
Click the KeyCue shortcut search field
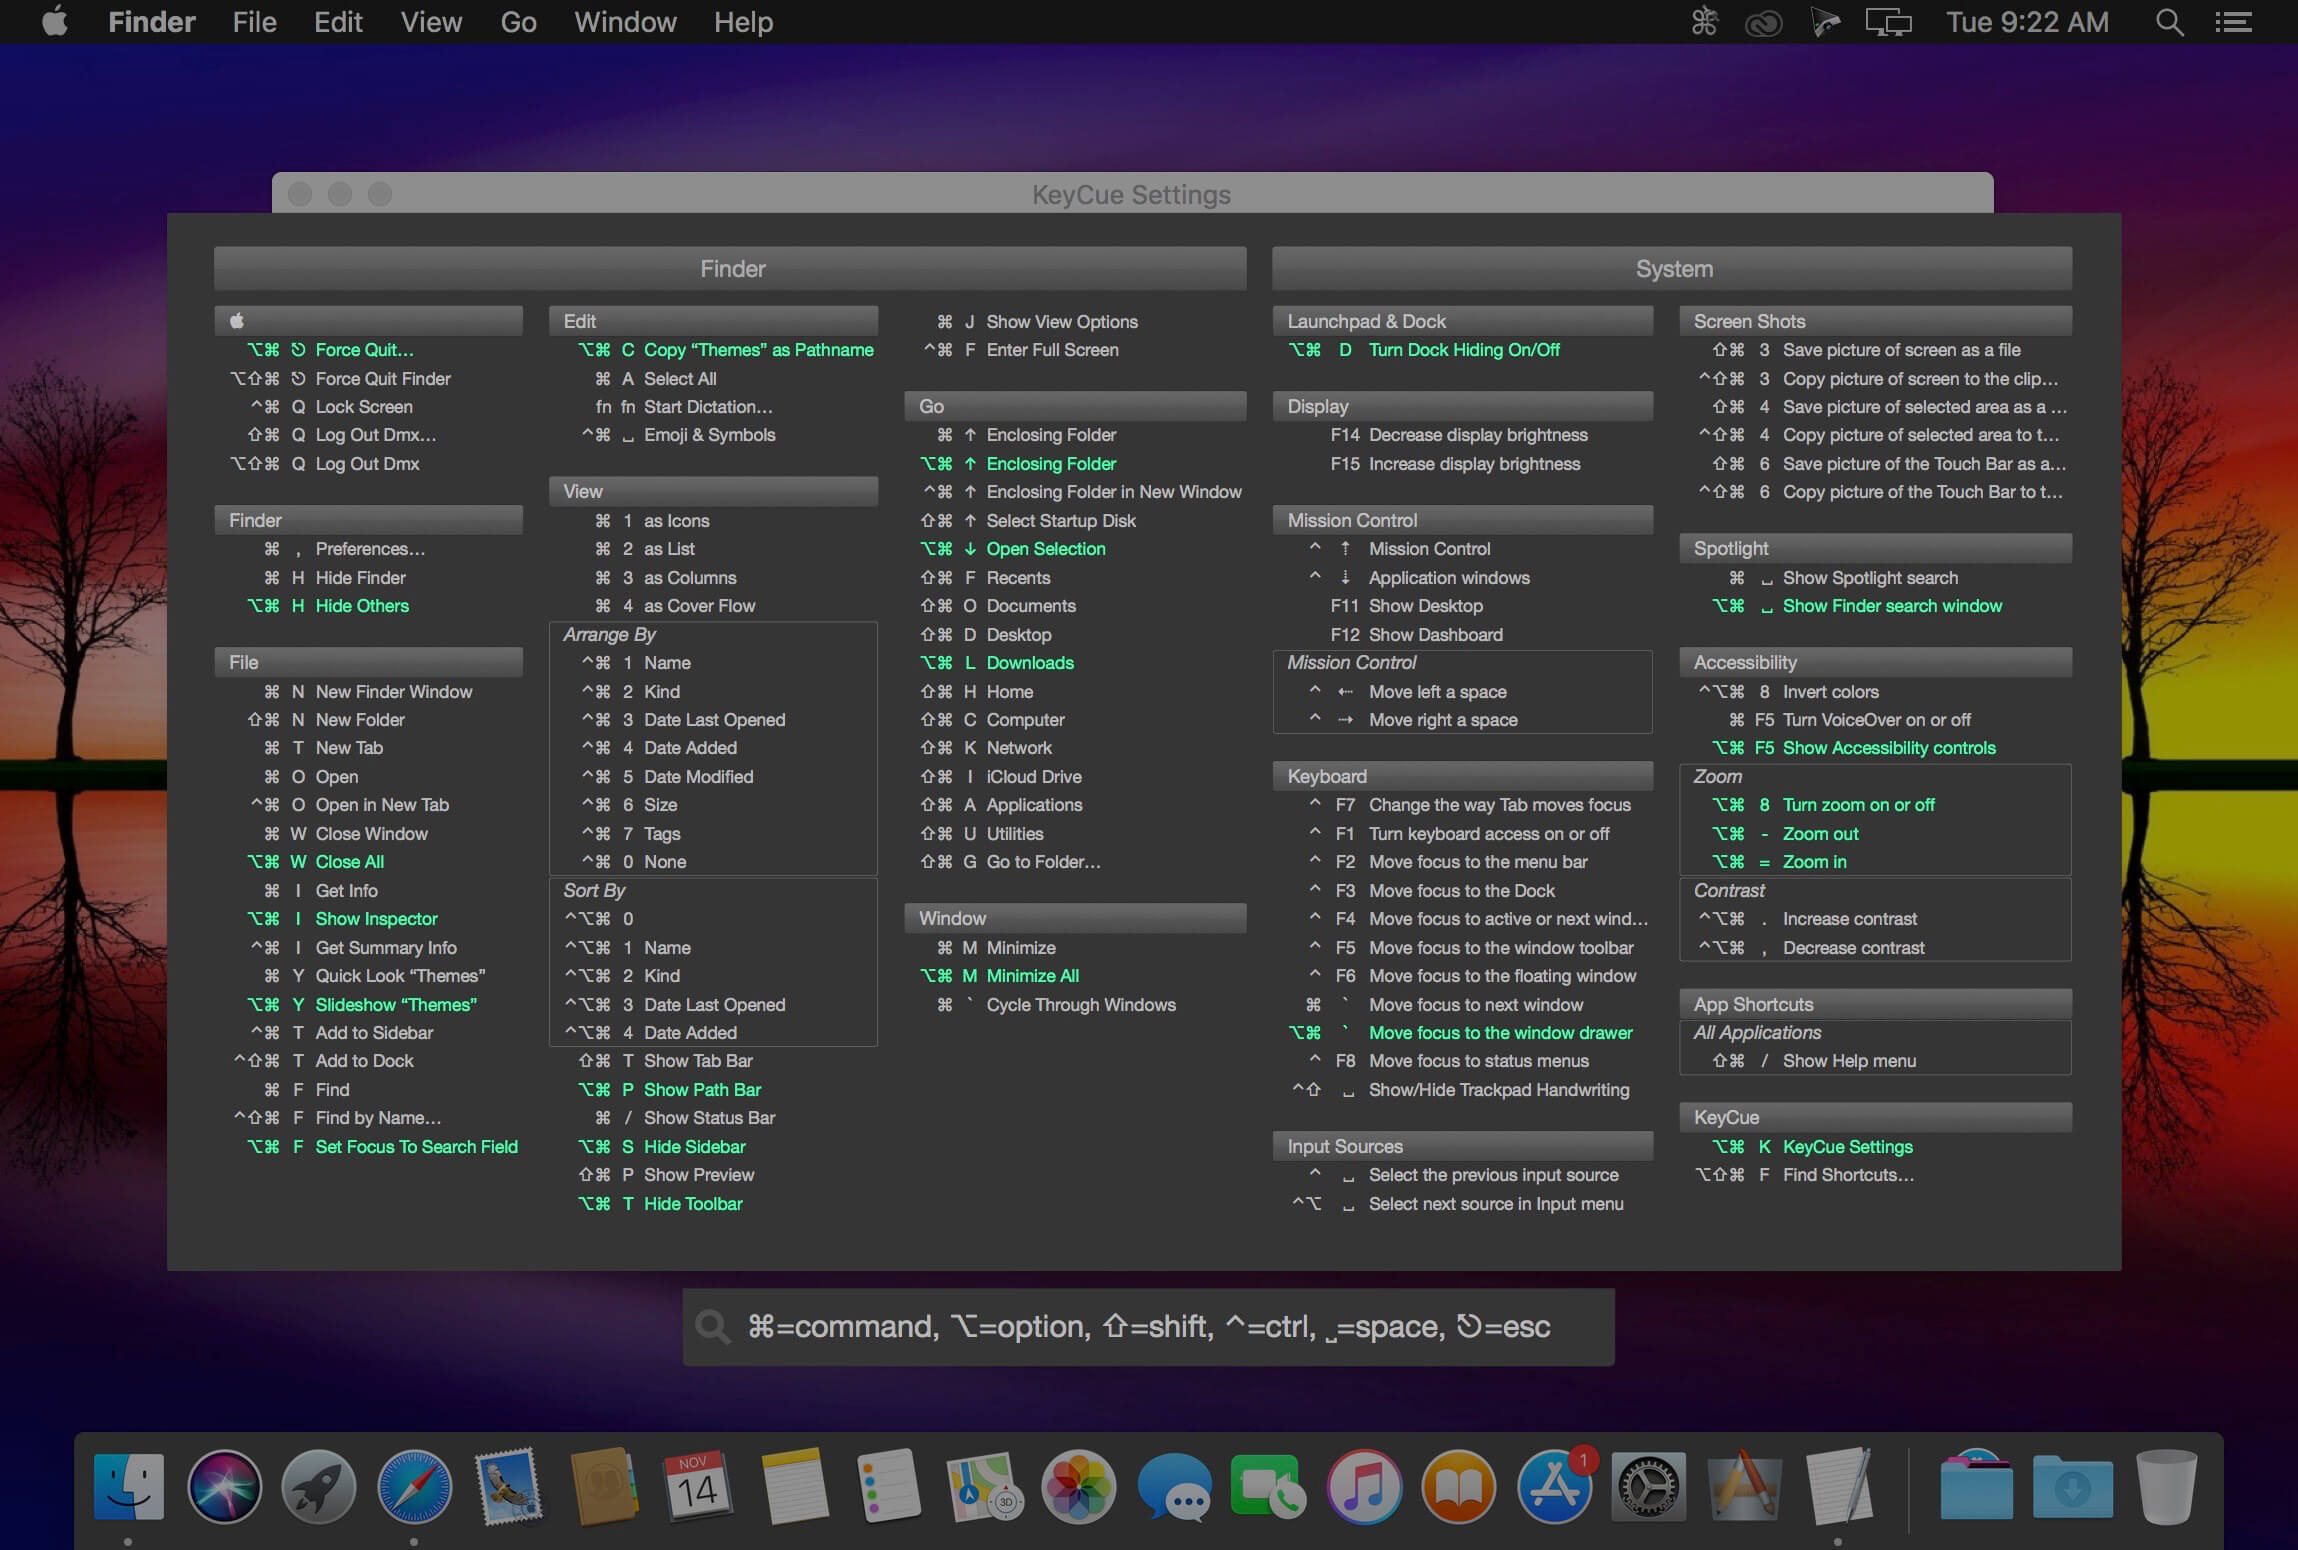1148,1327
